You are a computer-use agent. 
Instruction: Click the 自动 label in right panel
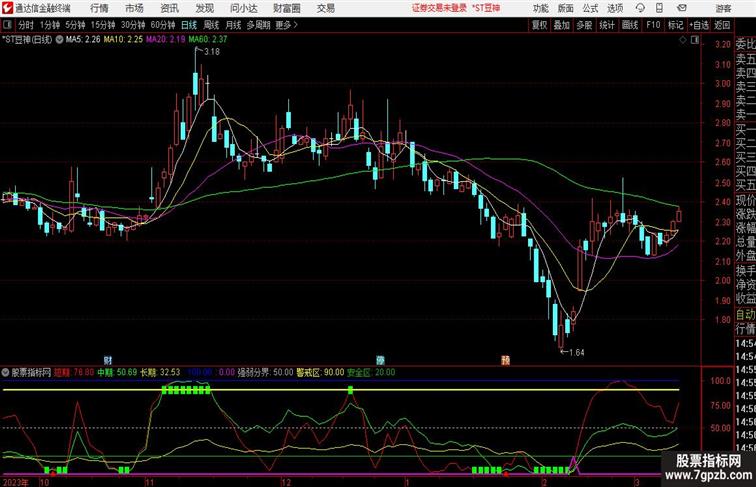(745, 315)
